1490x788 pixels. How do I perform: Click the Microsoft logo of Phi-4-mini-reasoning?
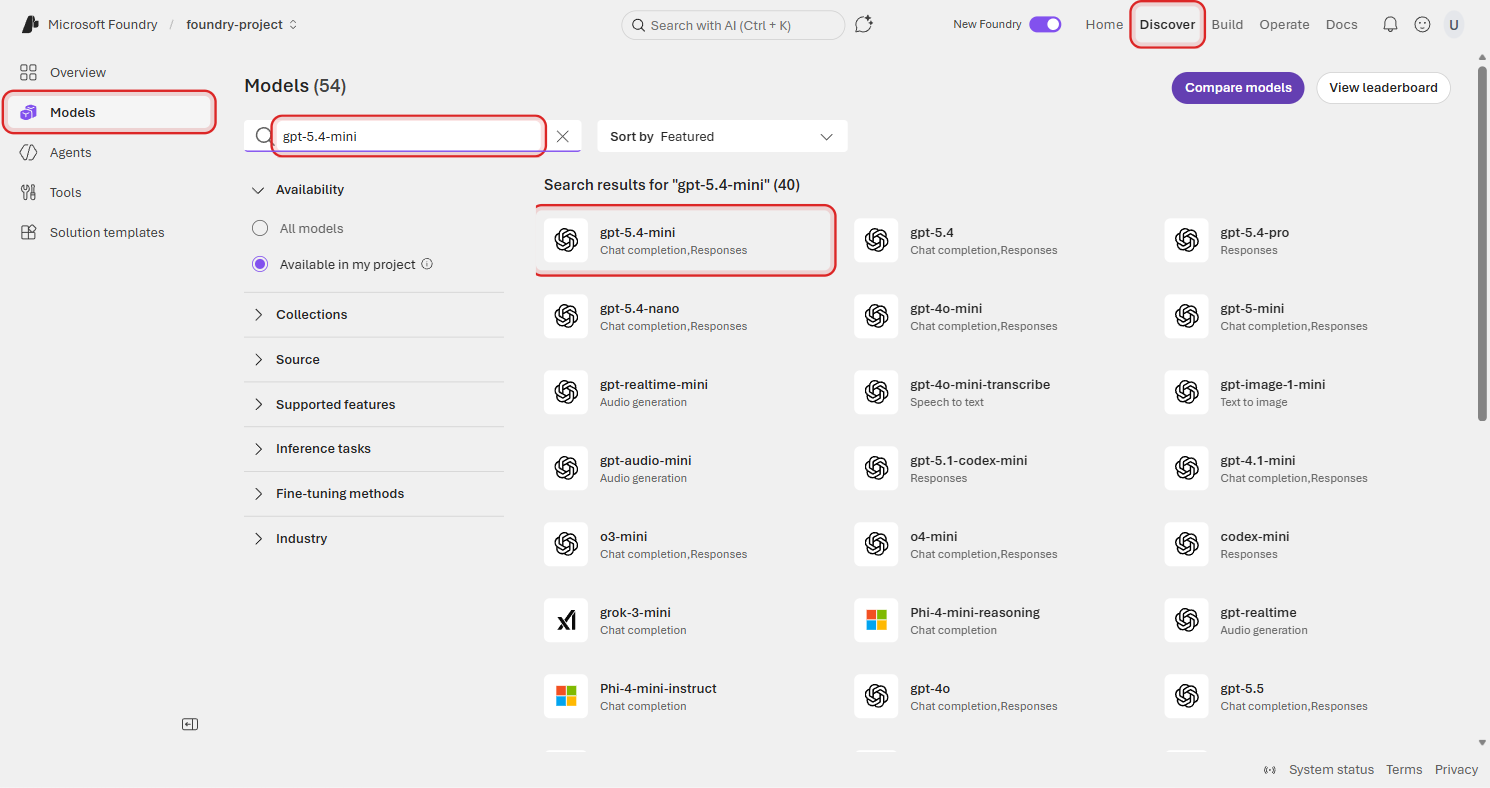[876, 620]
